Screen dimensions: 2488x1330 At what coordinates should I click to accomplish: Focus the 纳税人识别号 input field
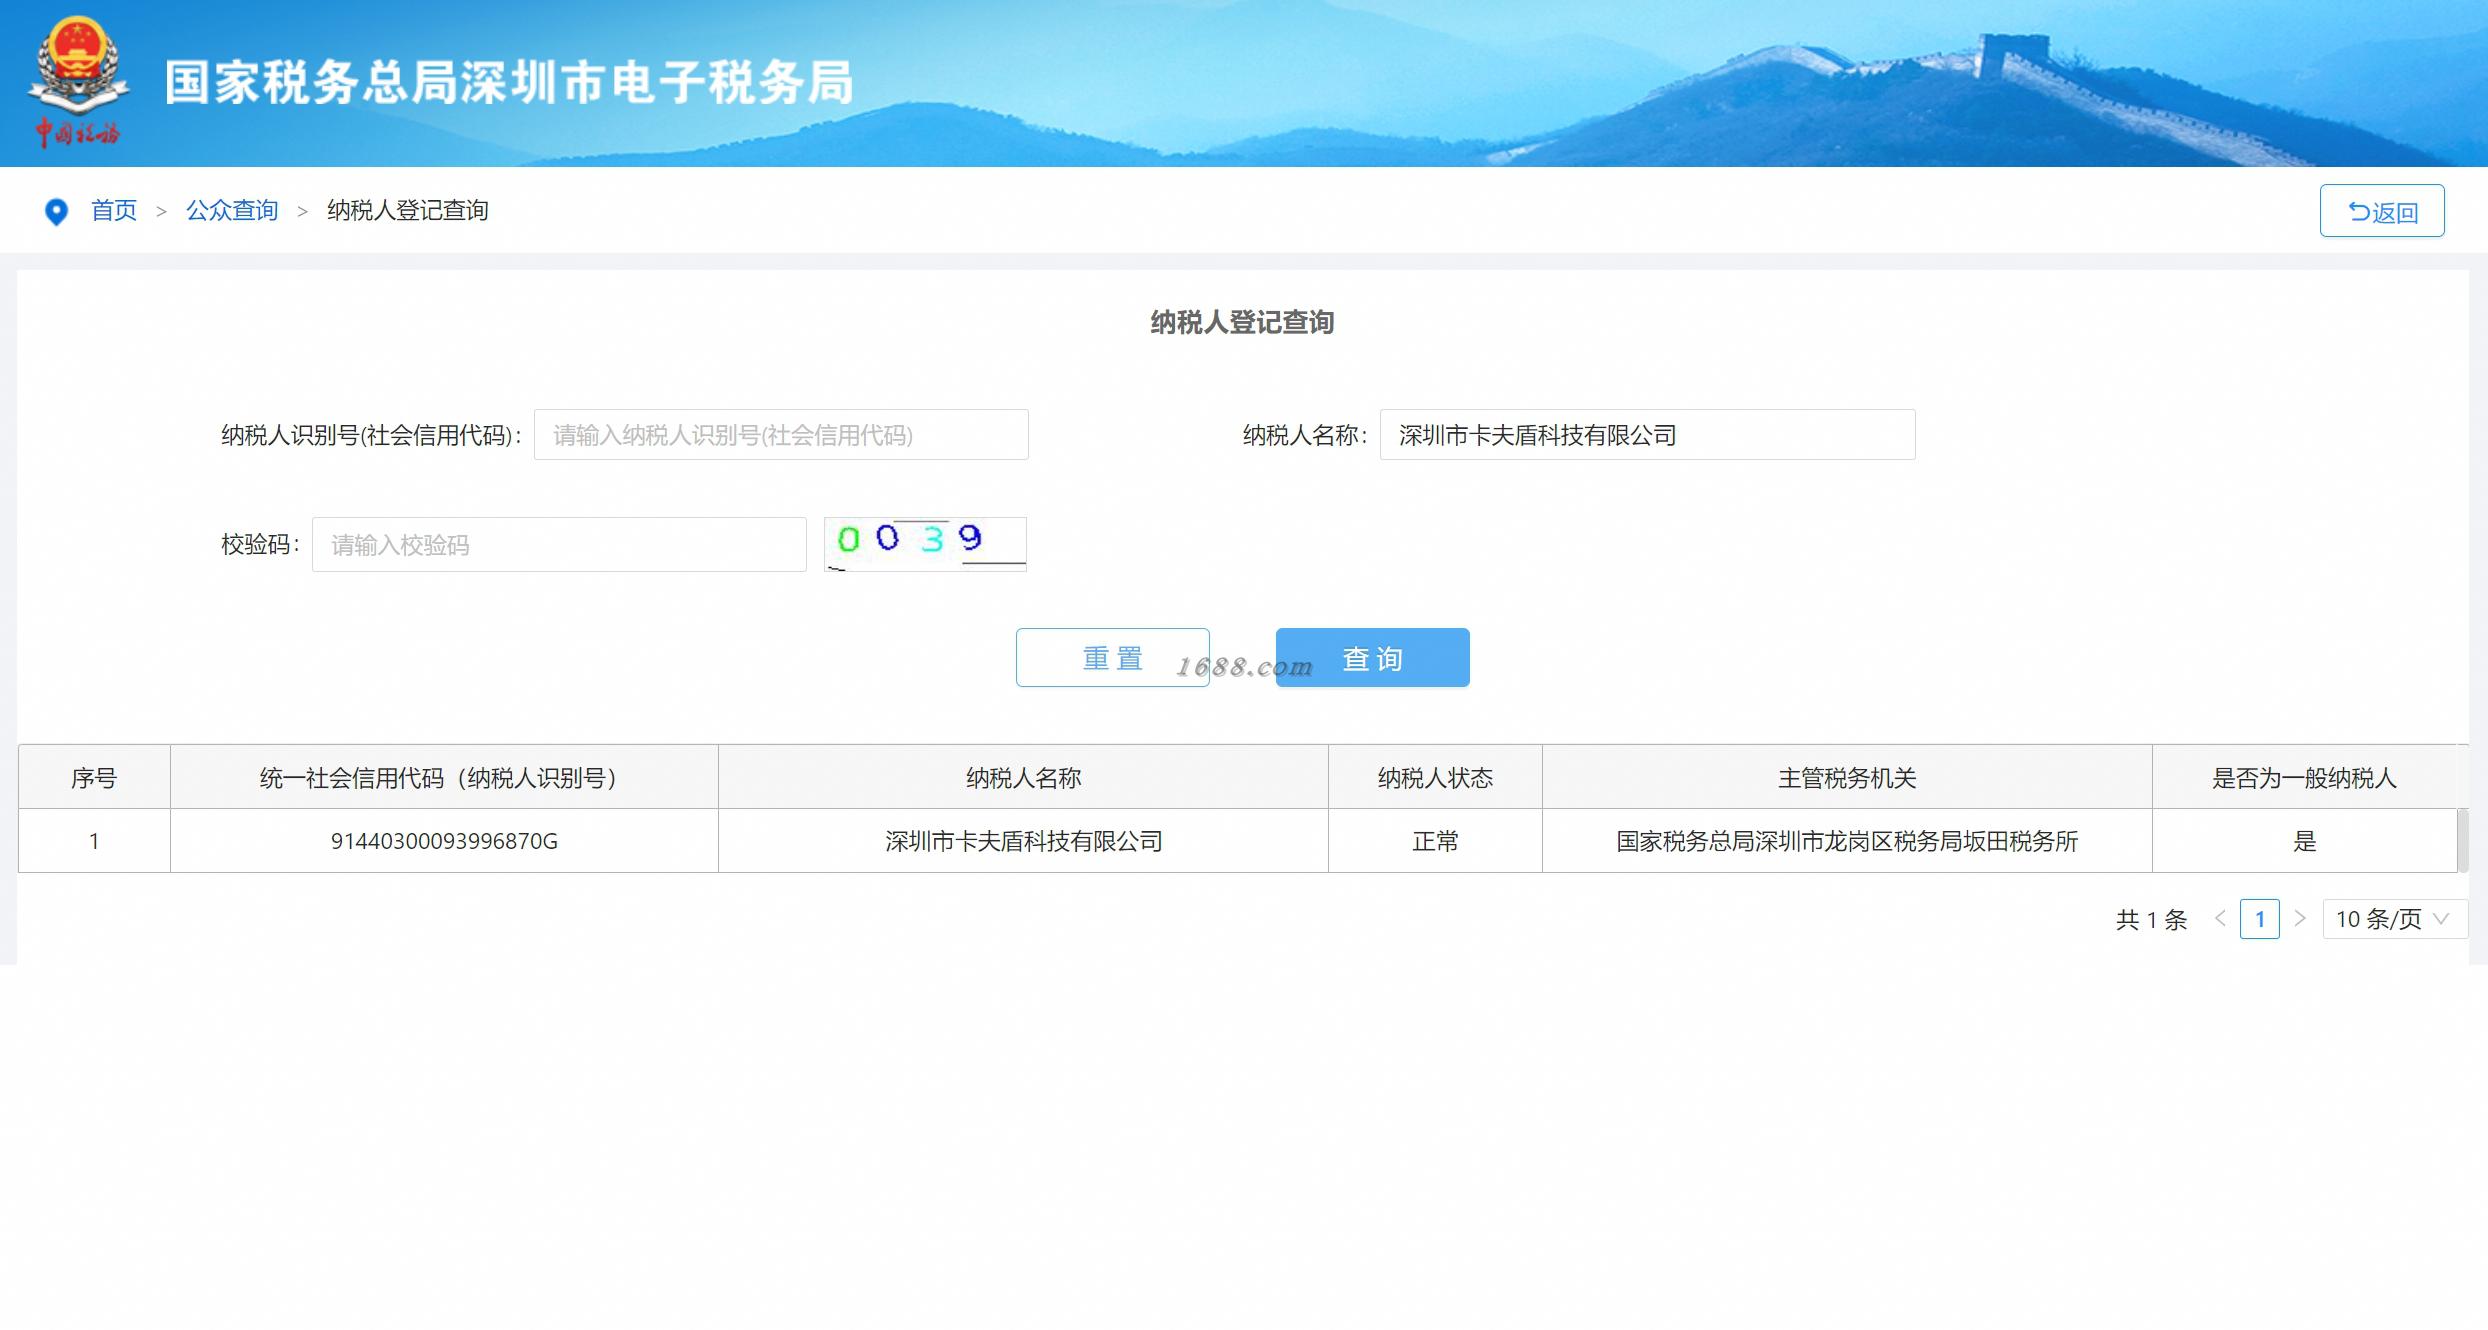(780, 435)
